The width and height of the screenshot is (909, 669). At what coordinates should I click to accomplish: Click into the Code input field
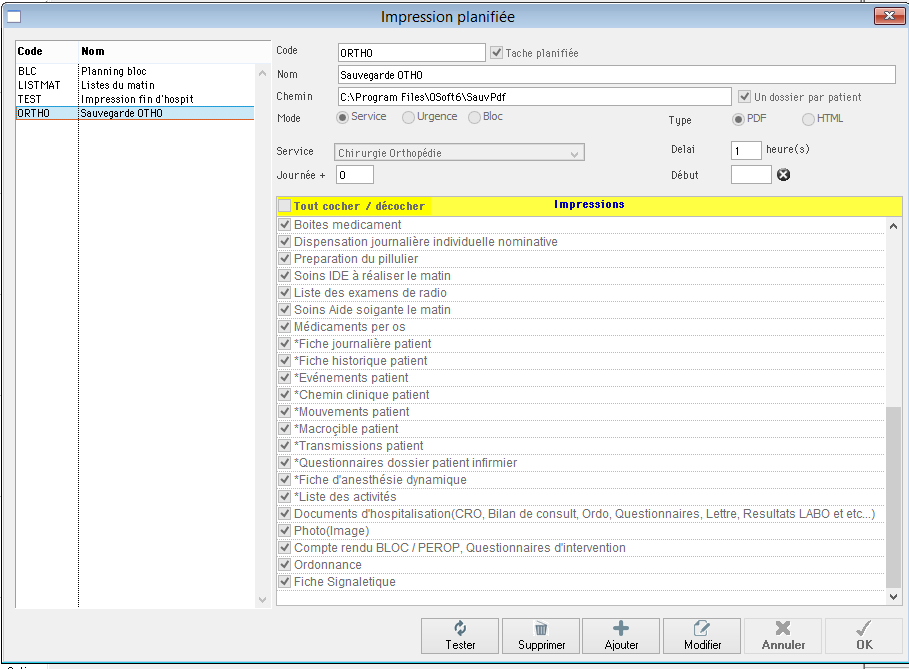(x=412, y=53)
